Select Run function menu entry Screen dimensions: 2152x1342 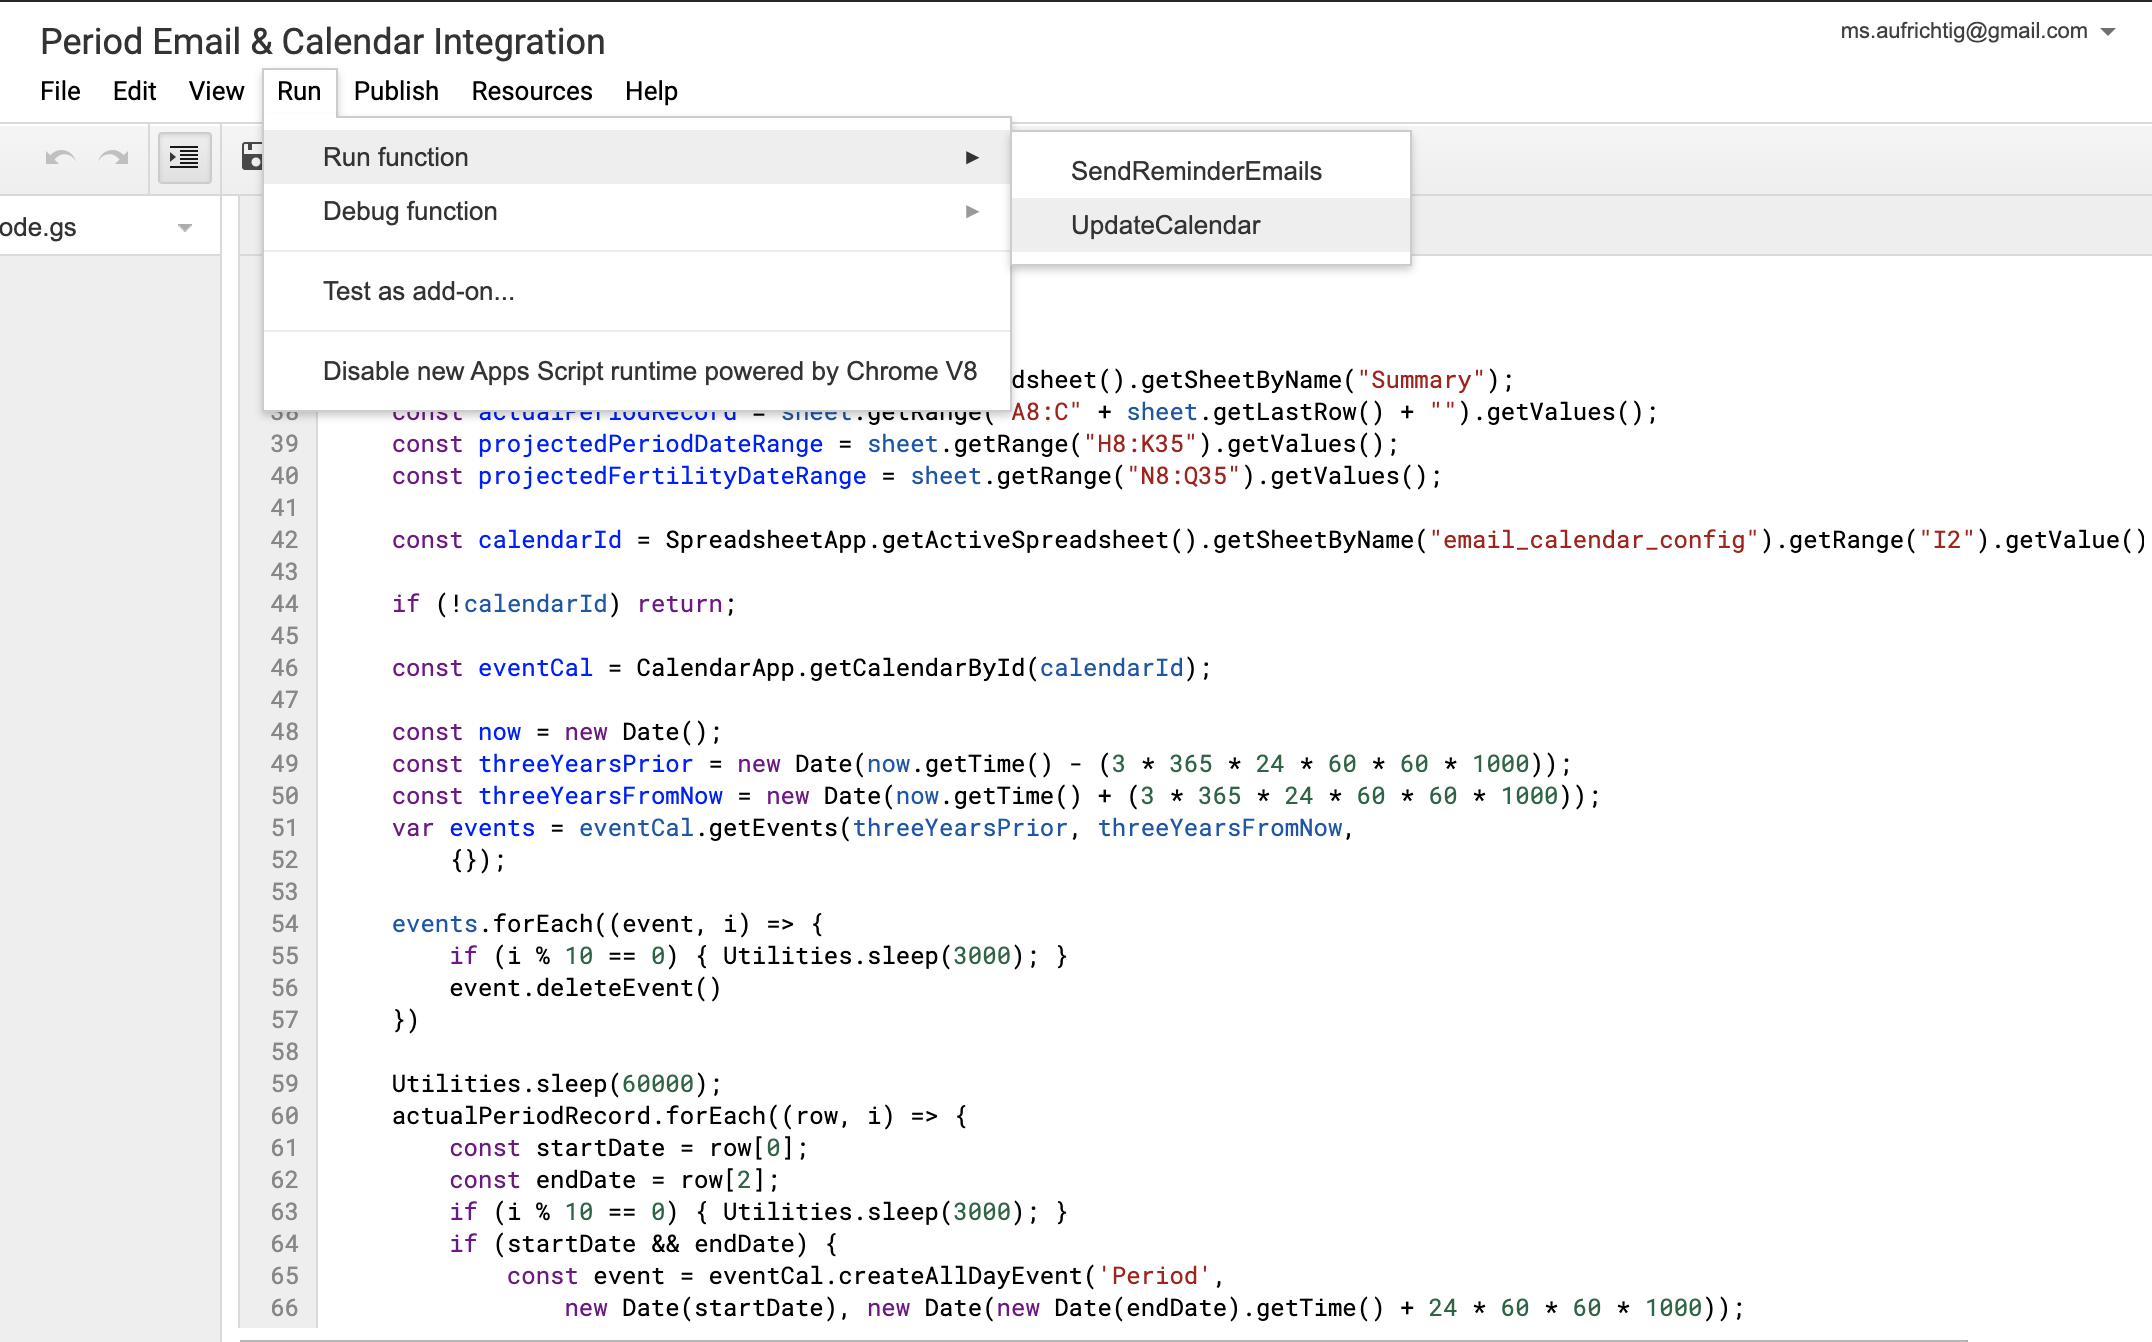click(637, 157)
